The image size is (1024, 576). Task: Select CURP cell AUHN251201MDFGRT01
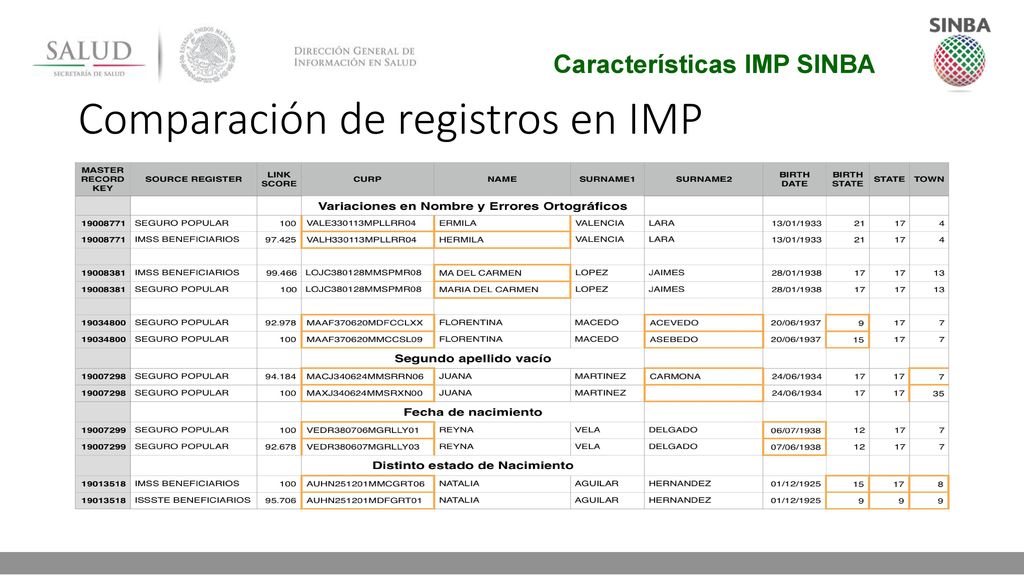(368, 500)
